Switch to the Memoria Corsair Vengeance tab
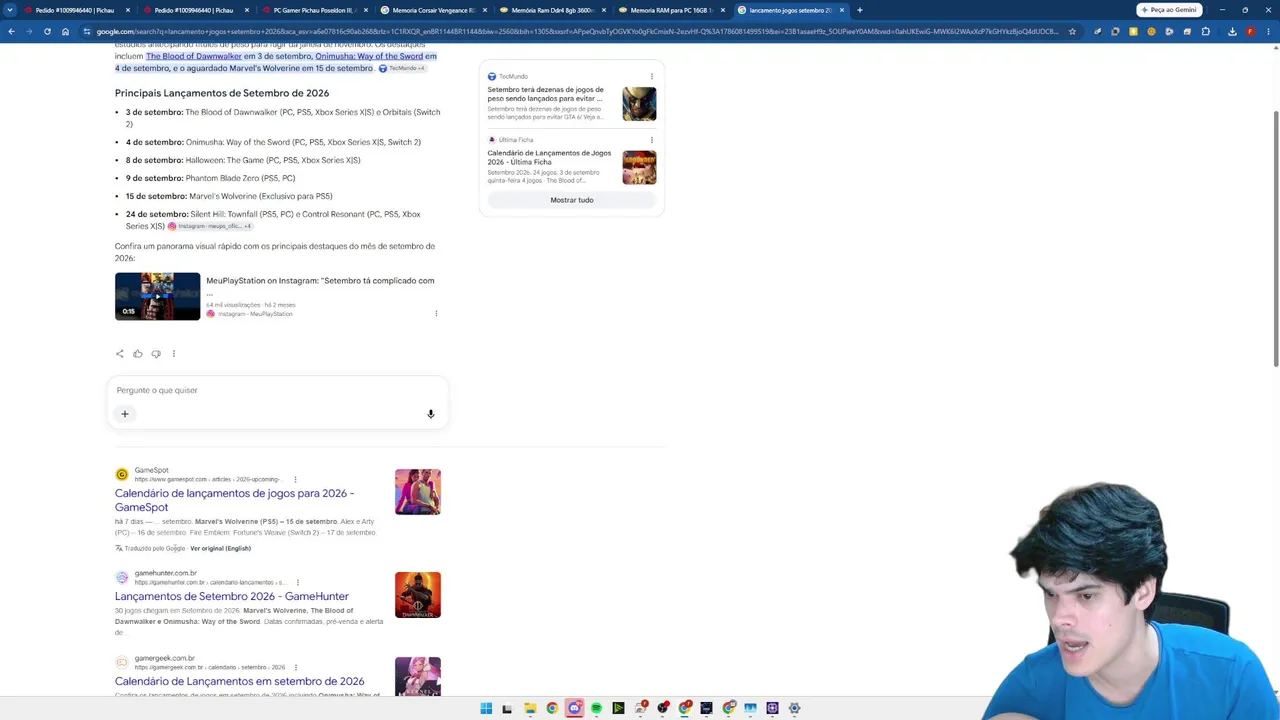 pyautogui.click(x=433, y=10)
